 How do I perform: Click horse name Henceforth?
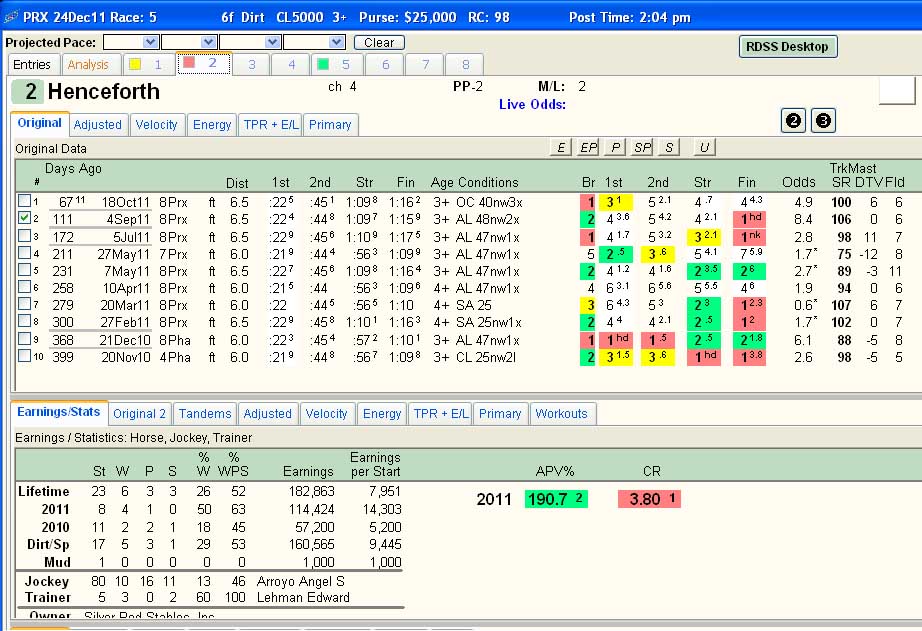[x=103, y=92]
